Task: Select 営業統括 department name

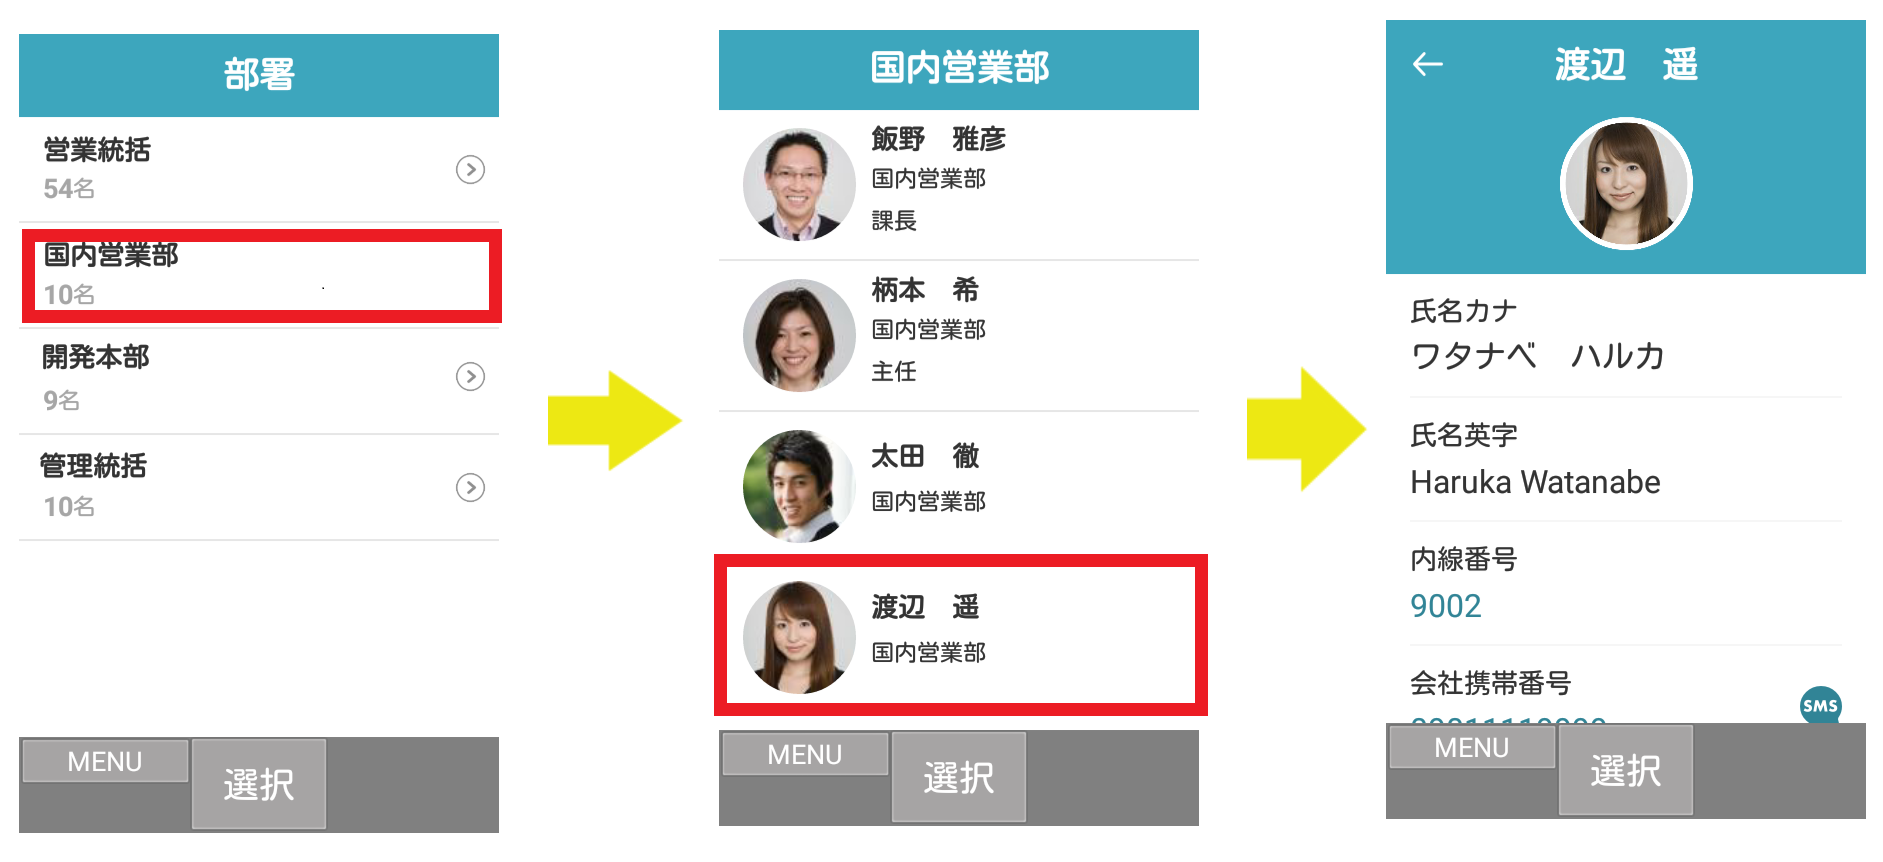Action: pyautogui.click(x=97, y=150)
